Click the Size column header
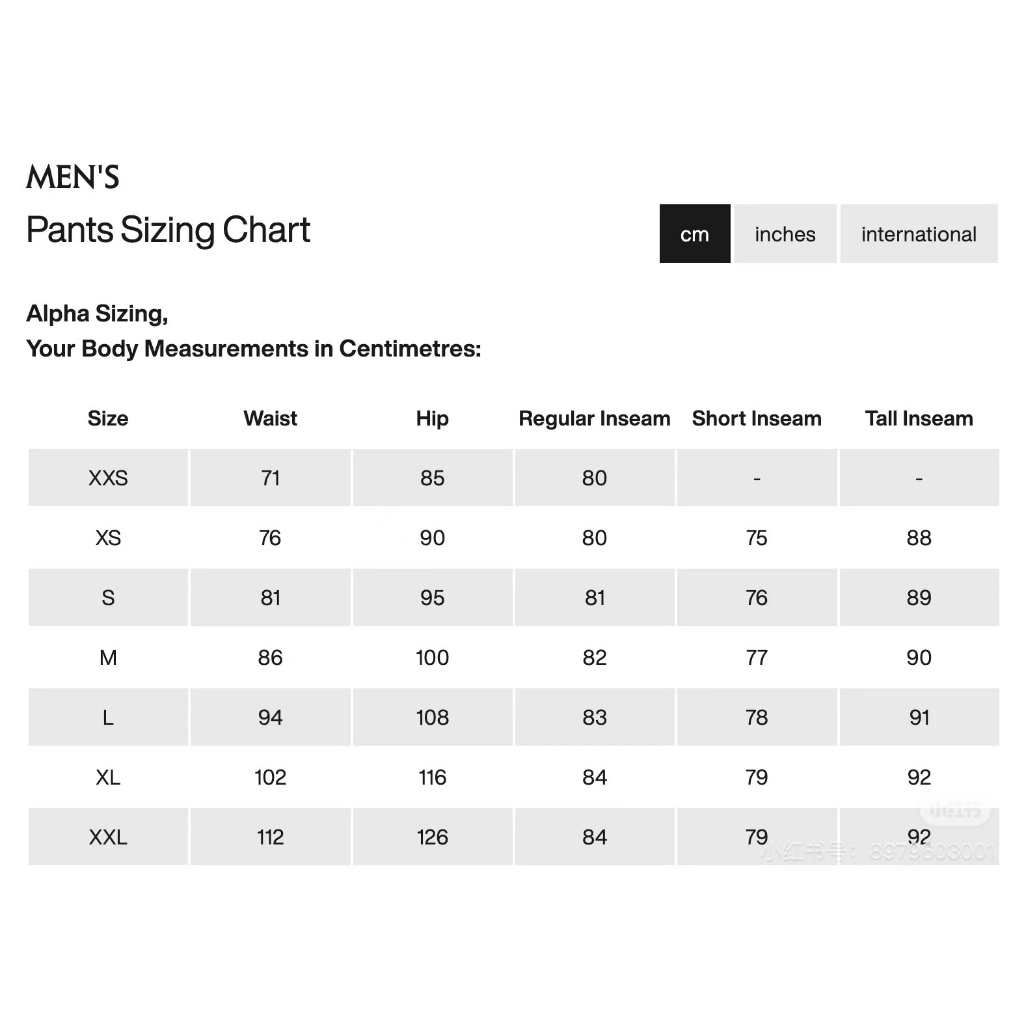This screenshot has width=1024, height=1024. point(108,418)
